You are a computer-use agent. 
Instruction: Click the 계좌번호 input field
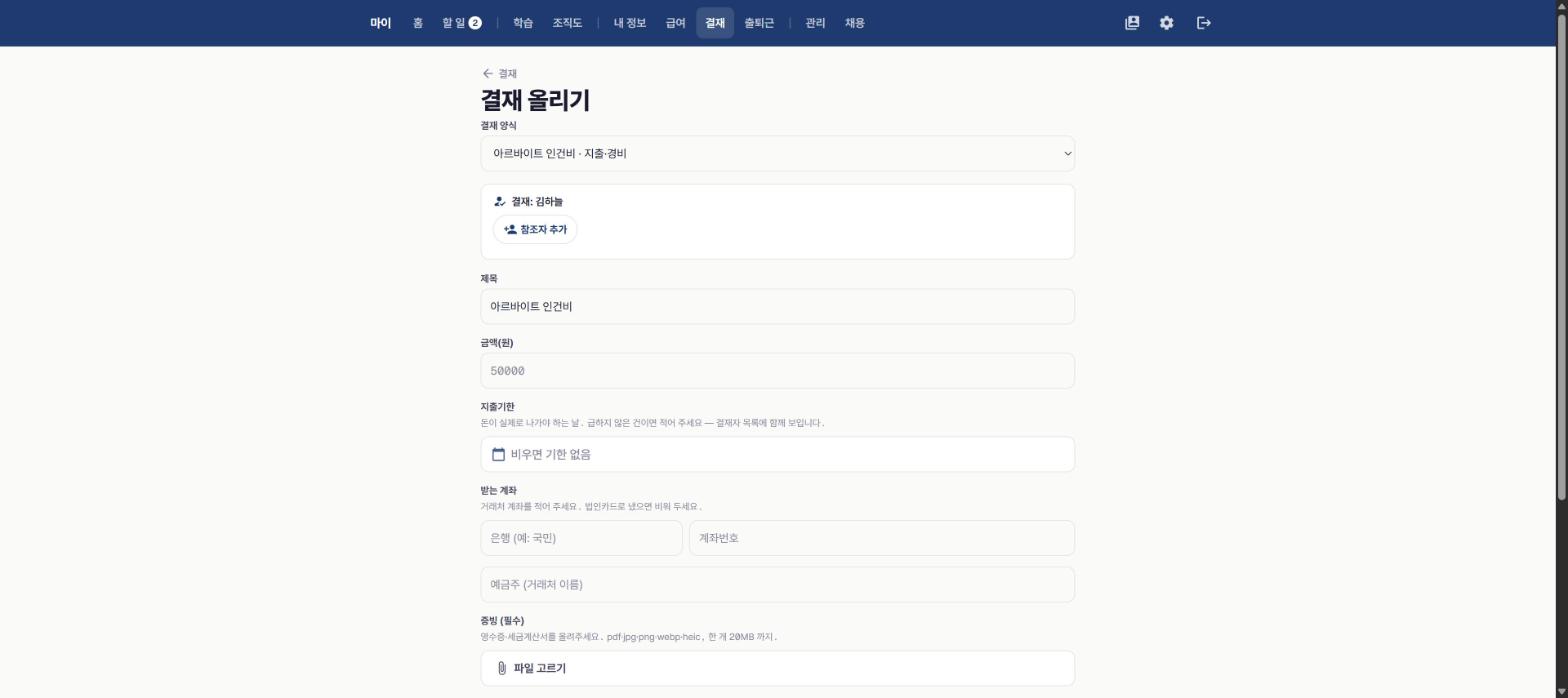[x=881, y=538]
